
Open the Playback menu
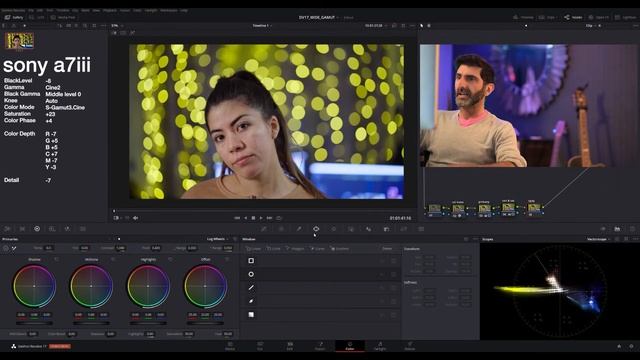pos(109,10)
